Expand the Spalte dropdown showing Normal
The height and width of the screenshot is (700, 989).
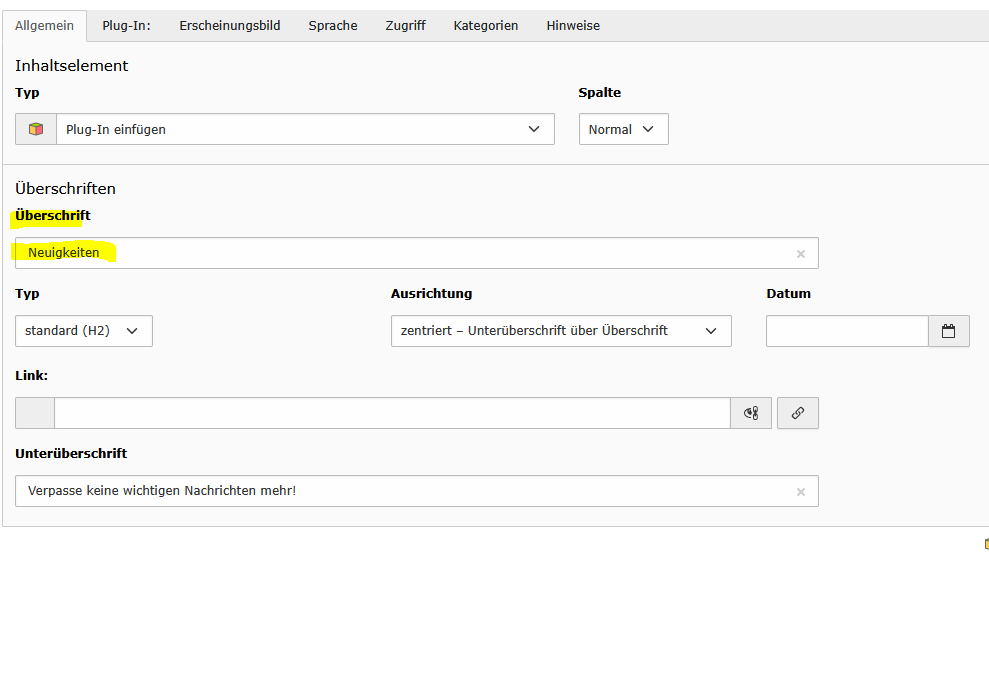coord(623,129)
